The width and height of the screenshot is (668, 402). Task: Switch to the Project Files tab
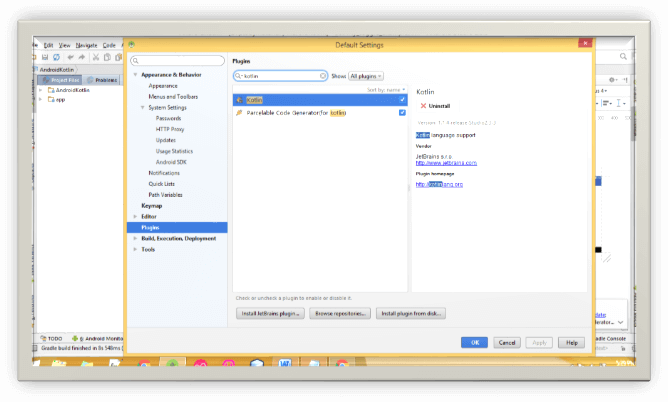pyautogui.click(x=60, y=80)
